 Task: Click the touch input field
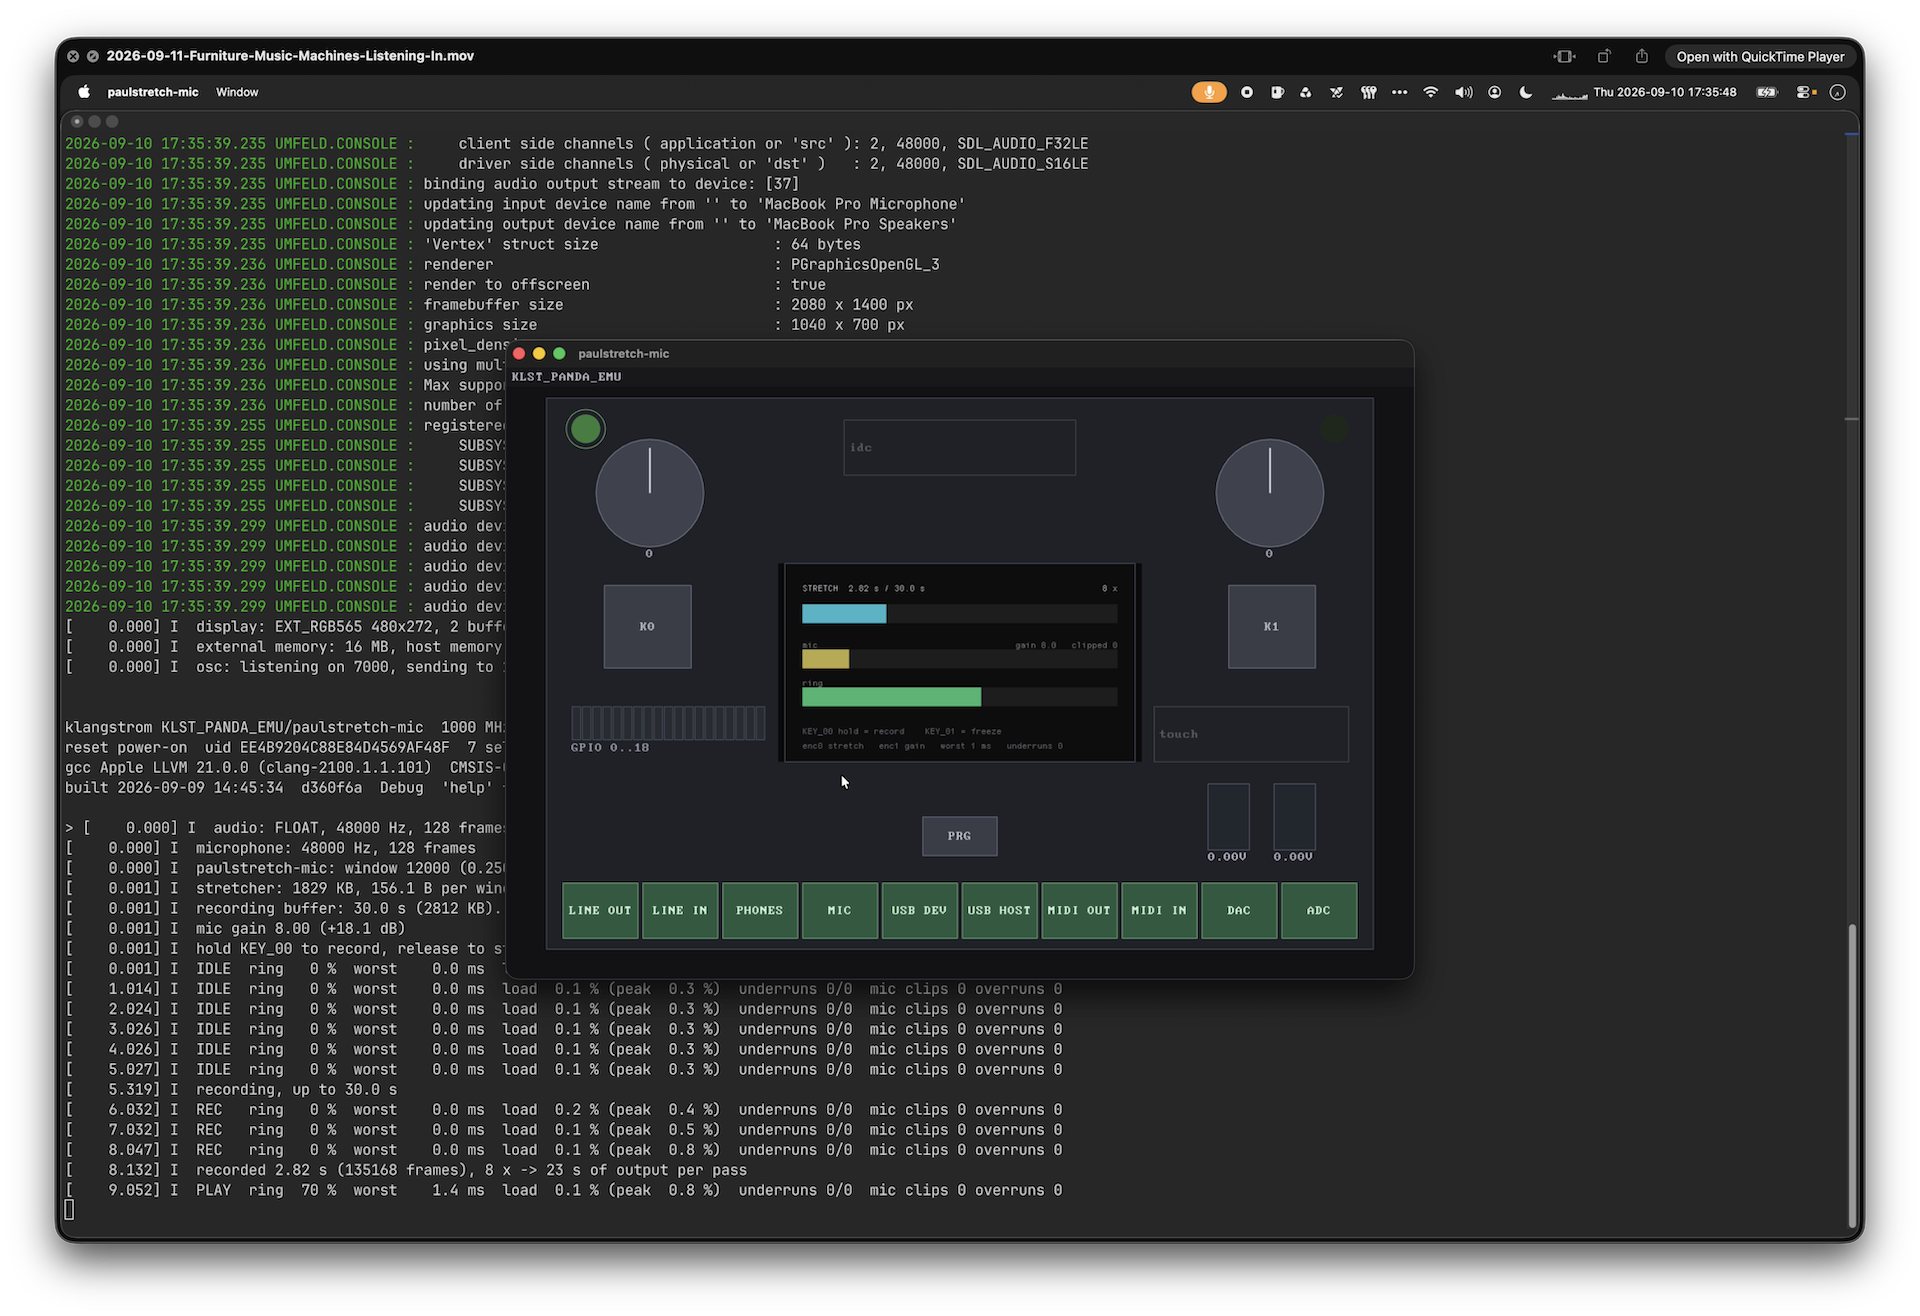point(1251,734)
